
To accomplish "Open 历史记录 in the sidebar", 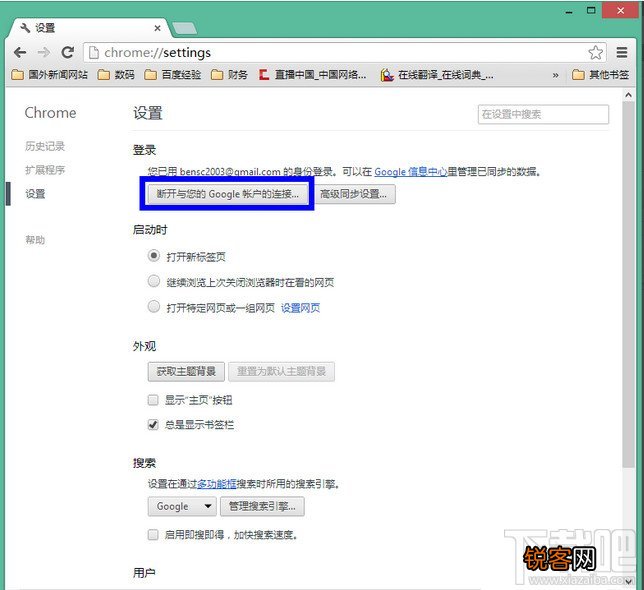I will tap(45, 146).
